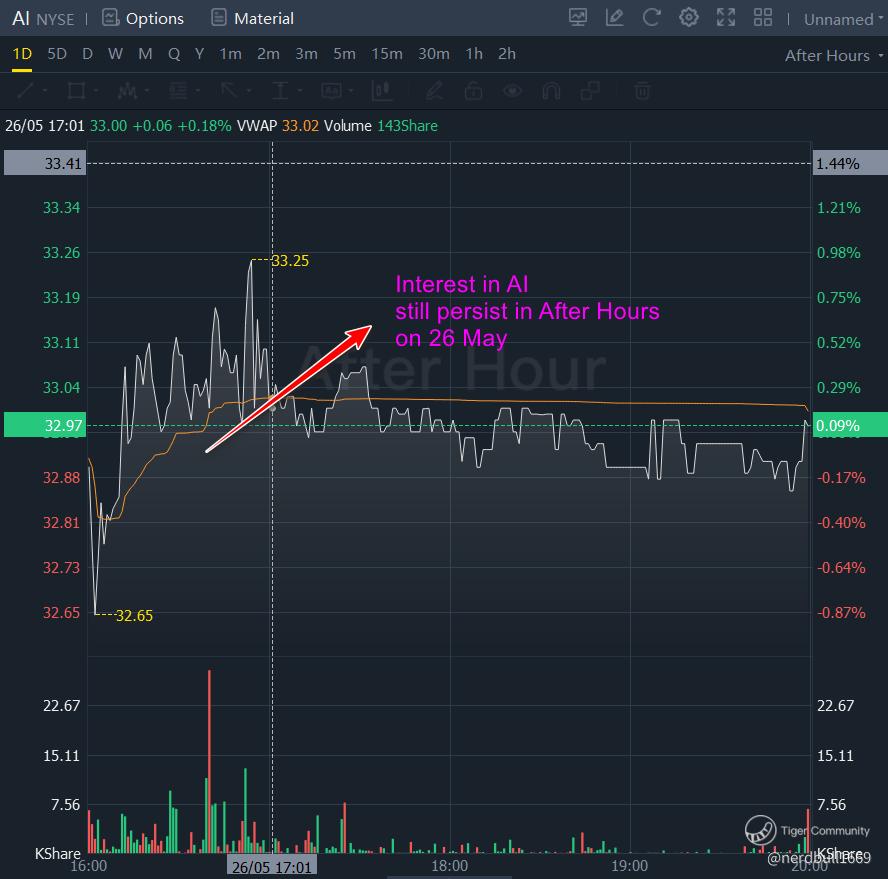Click the pencil edit drawings icon
The image size is (888, 879).
(434, 90)
